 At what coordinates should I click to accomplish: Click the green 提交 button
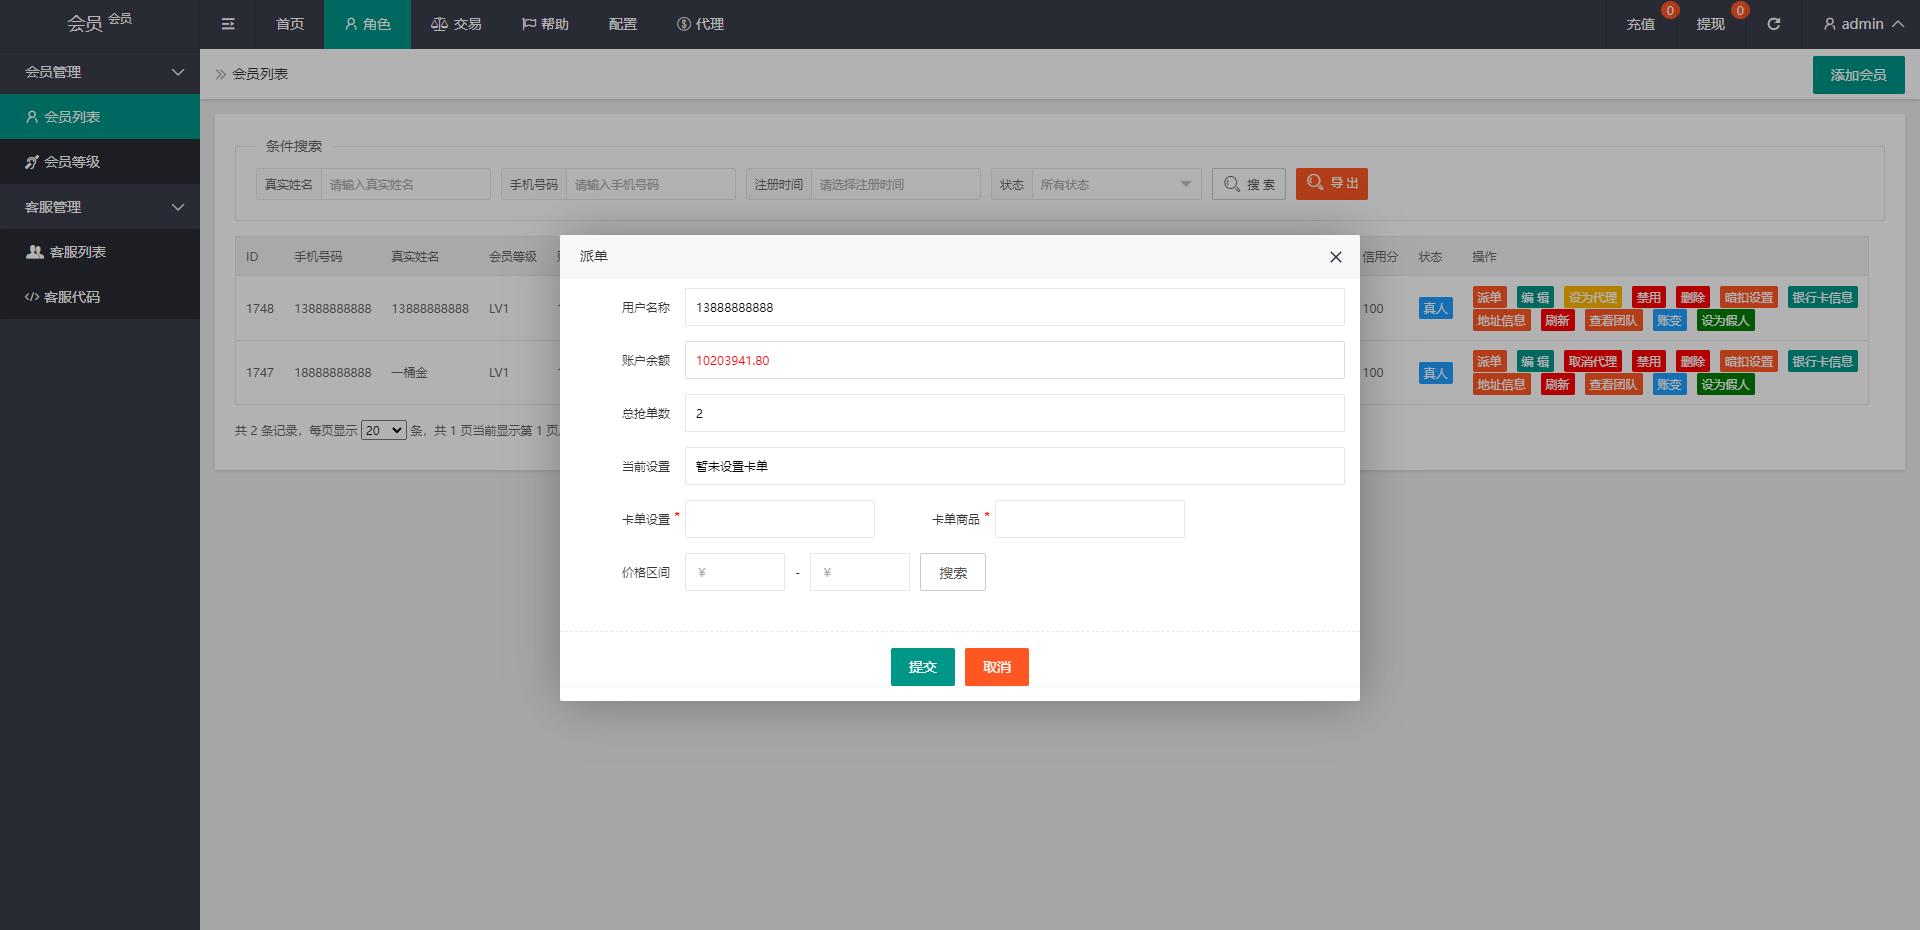(x=922, y=667)
